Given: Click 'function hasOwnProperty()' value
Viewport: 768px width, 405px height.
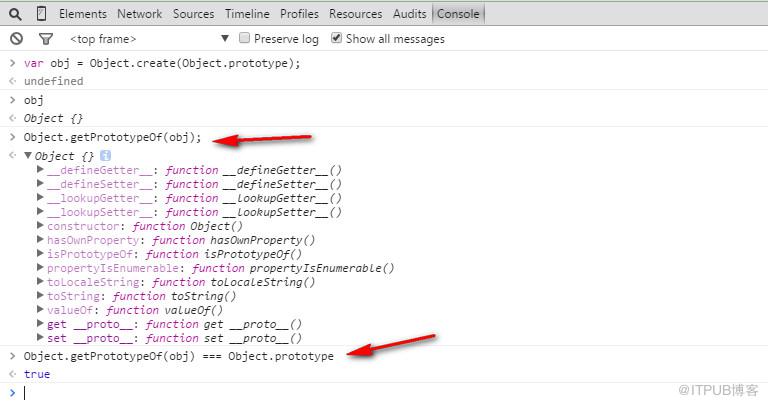Looking at the screenshot, I should [x=234, y=240].
